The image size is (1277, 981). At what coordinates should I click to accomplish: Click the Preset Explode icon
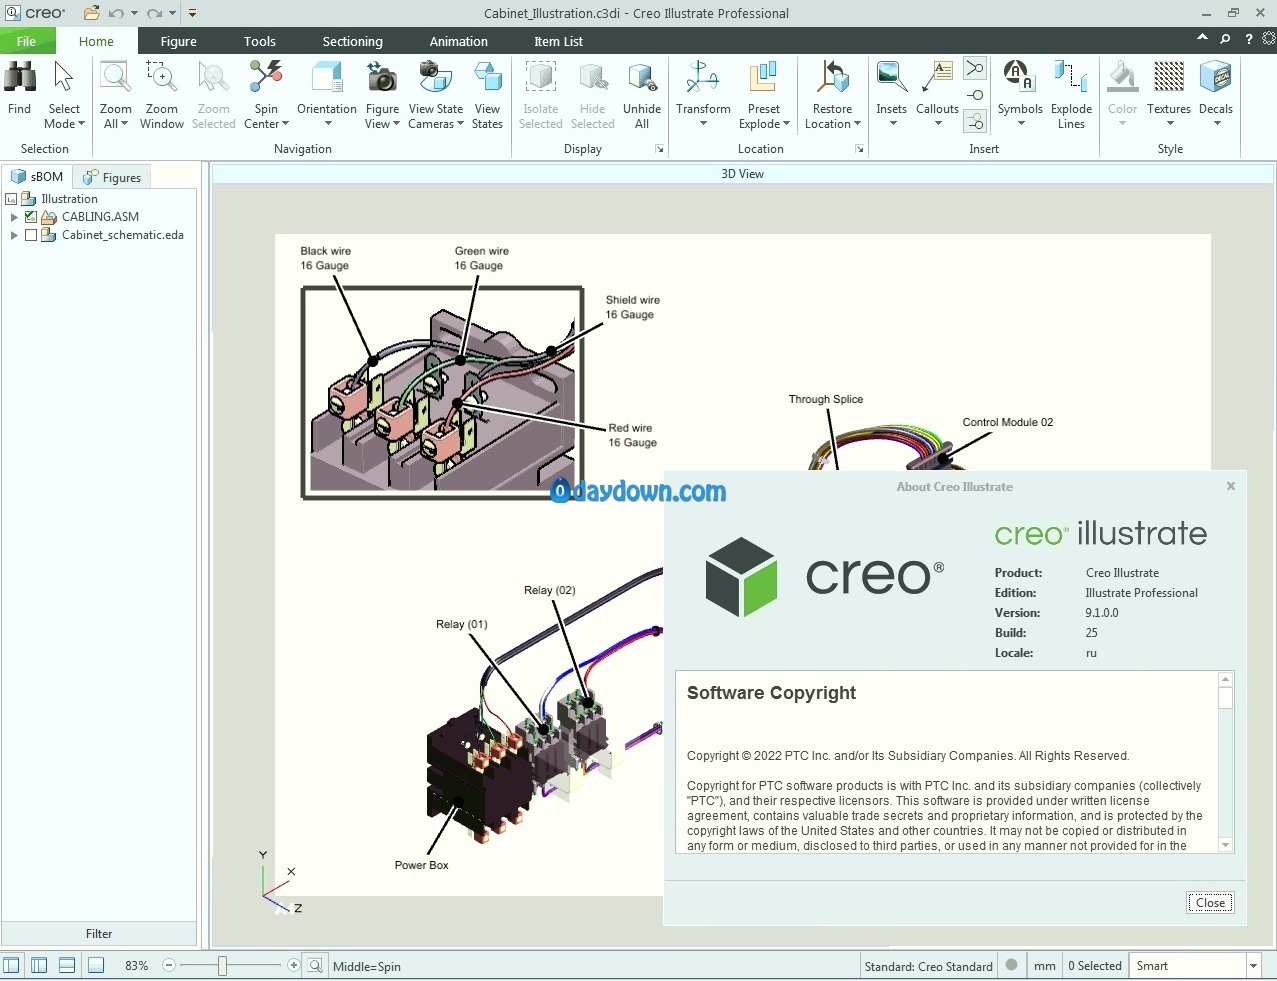(763, 77)
